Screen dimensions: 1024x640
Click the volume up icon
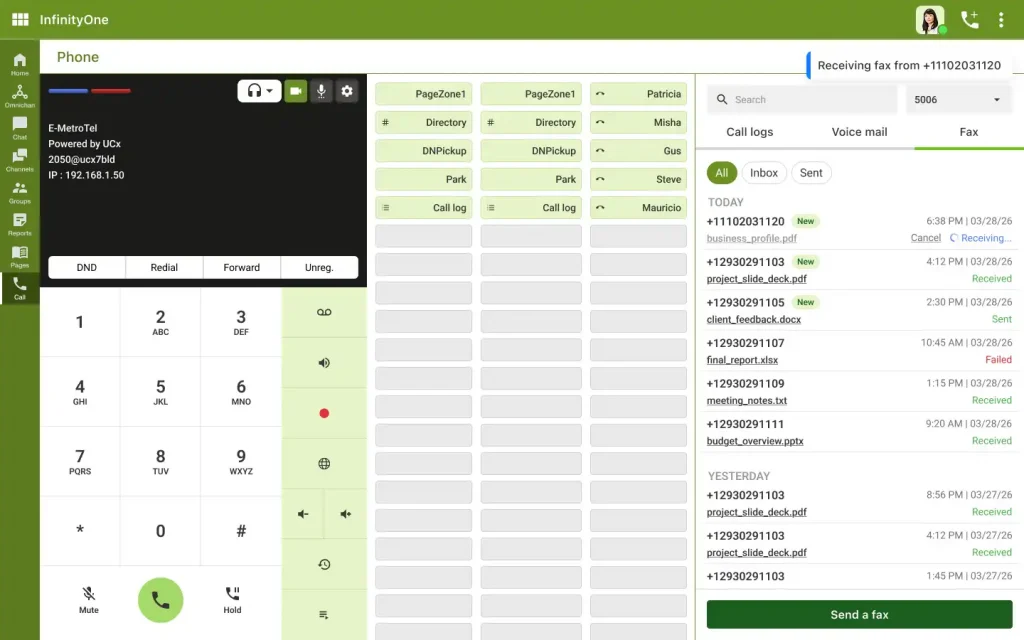point(345,514)
